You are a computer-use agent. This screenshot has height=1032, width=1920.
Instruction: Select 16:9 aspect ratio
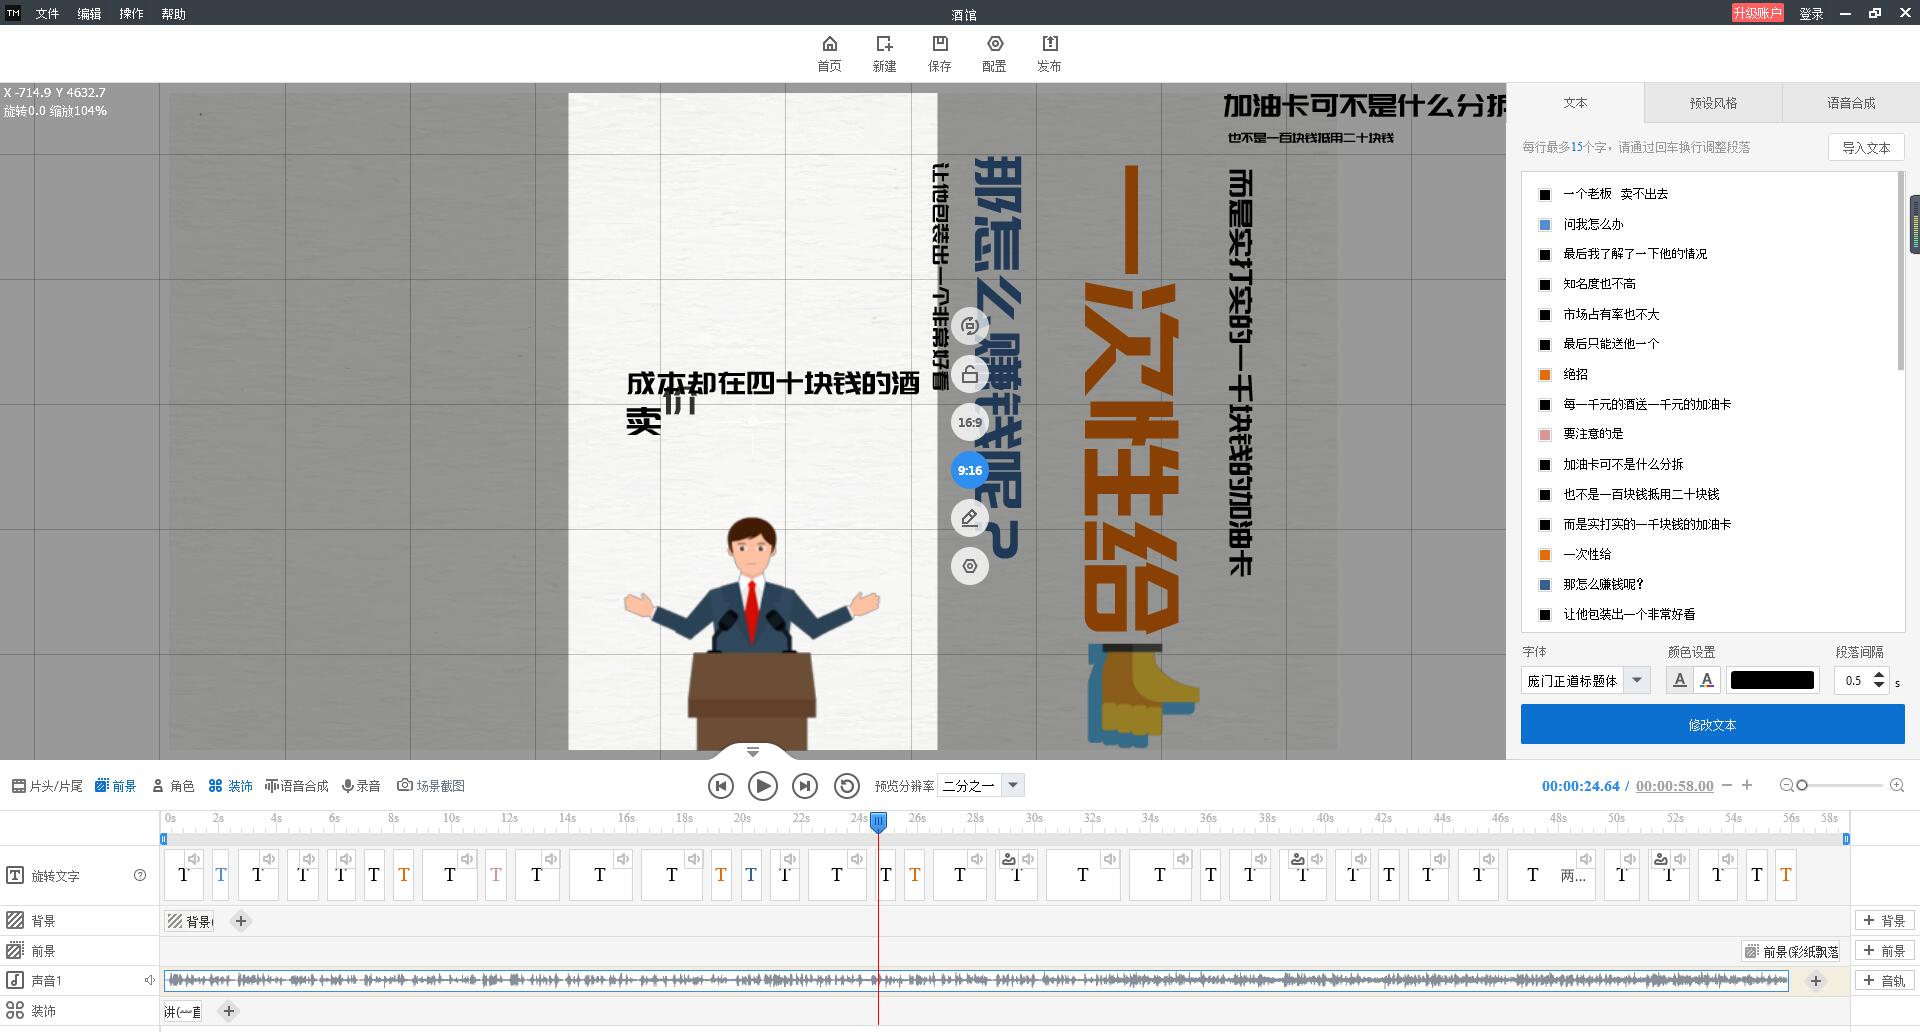coord(970,422)
